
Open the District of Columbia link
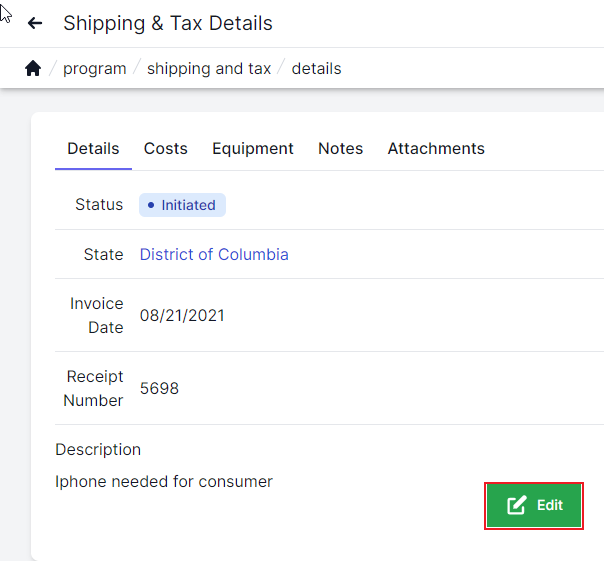[214, 255]
